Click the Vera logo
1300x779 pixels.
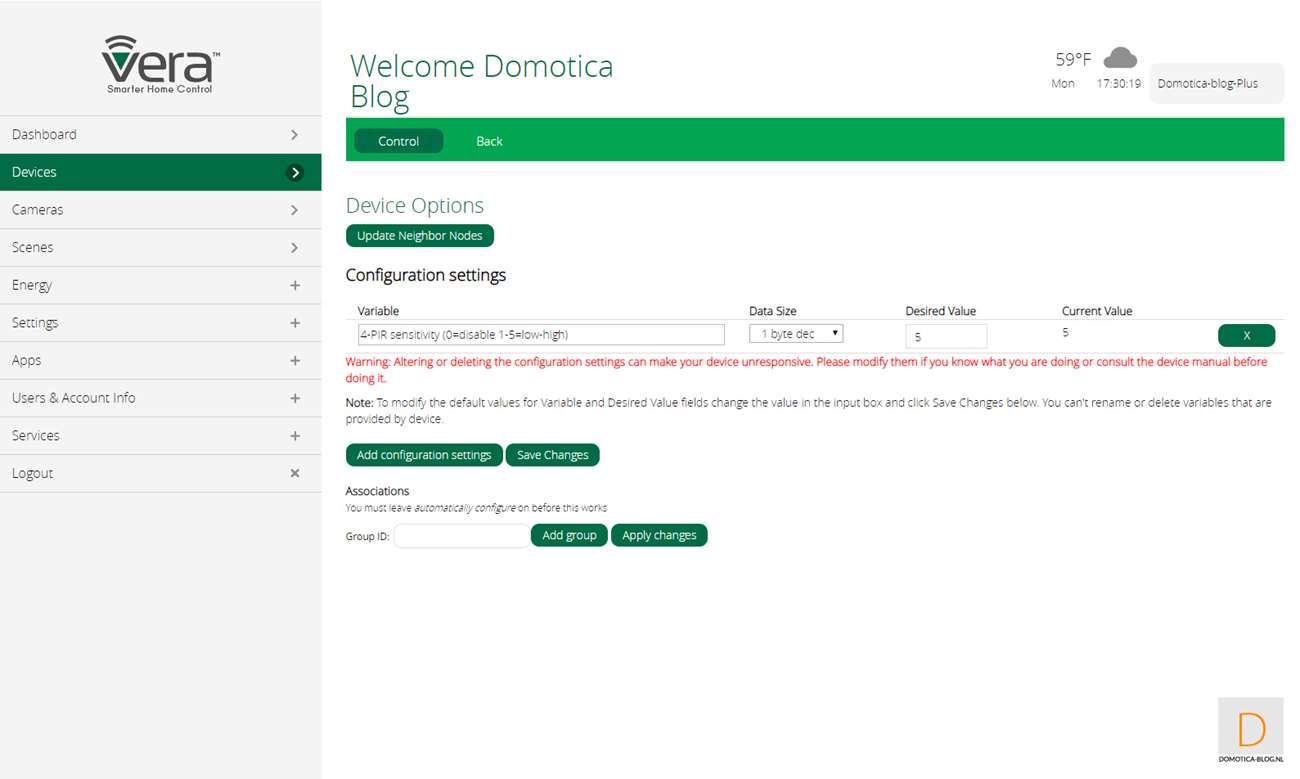tap(160, 64)
